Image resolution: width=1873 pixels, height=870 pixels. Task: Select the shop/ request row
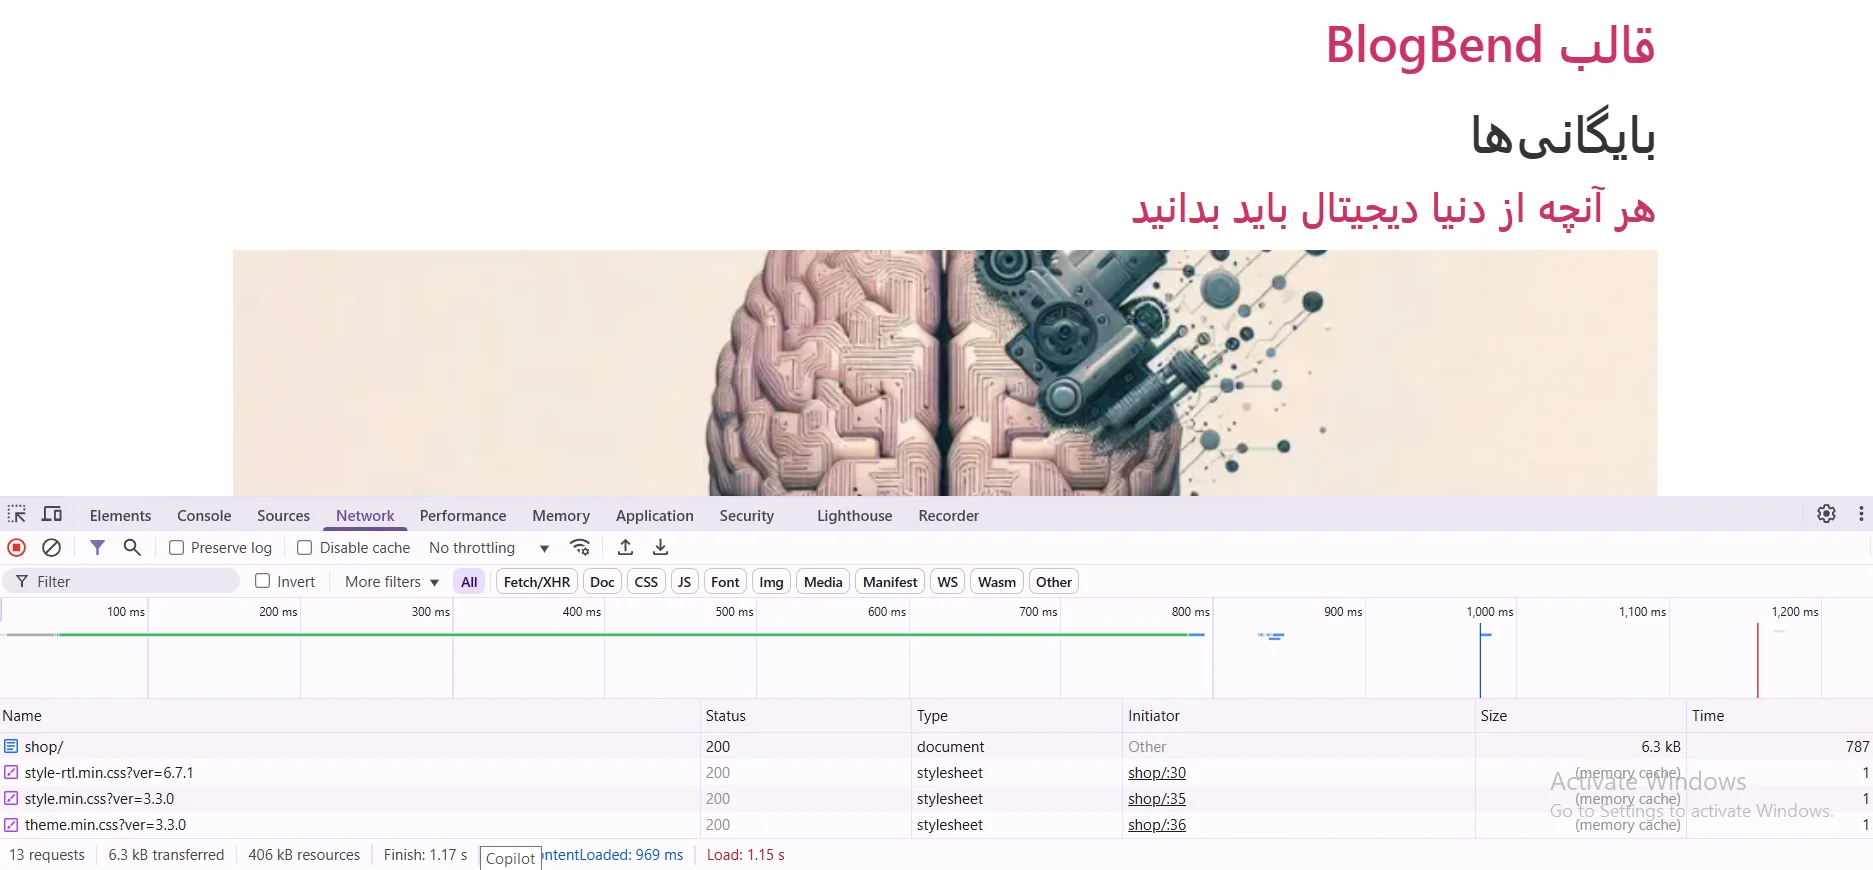pos(936,747)
